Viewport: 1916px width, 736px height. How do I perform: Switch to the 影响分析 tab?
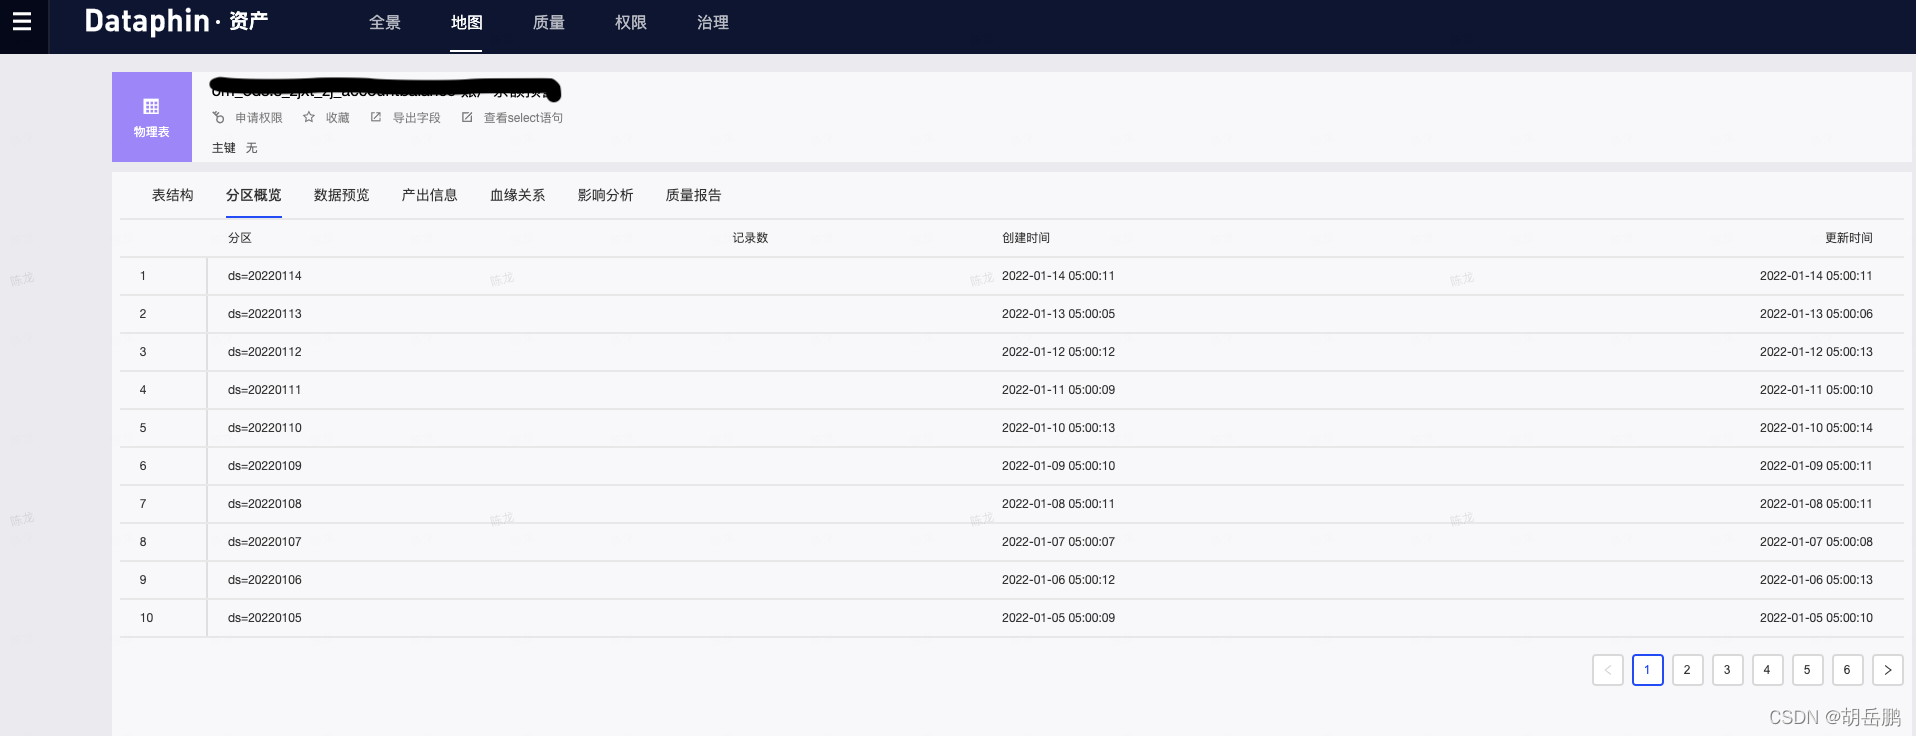pos(606,195)
